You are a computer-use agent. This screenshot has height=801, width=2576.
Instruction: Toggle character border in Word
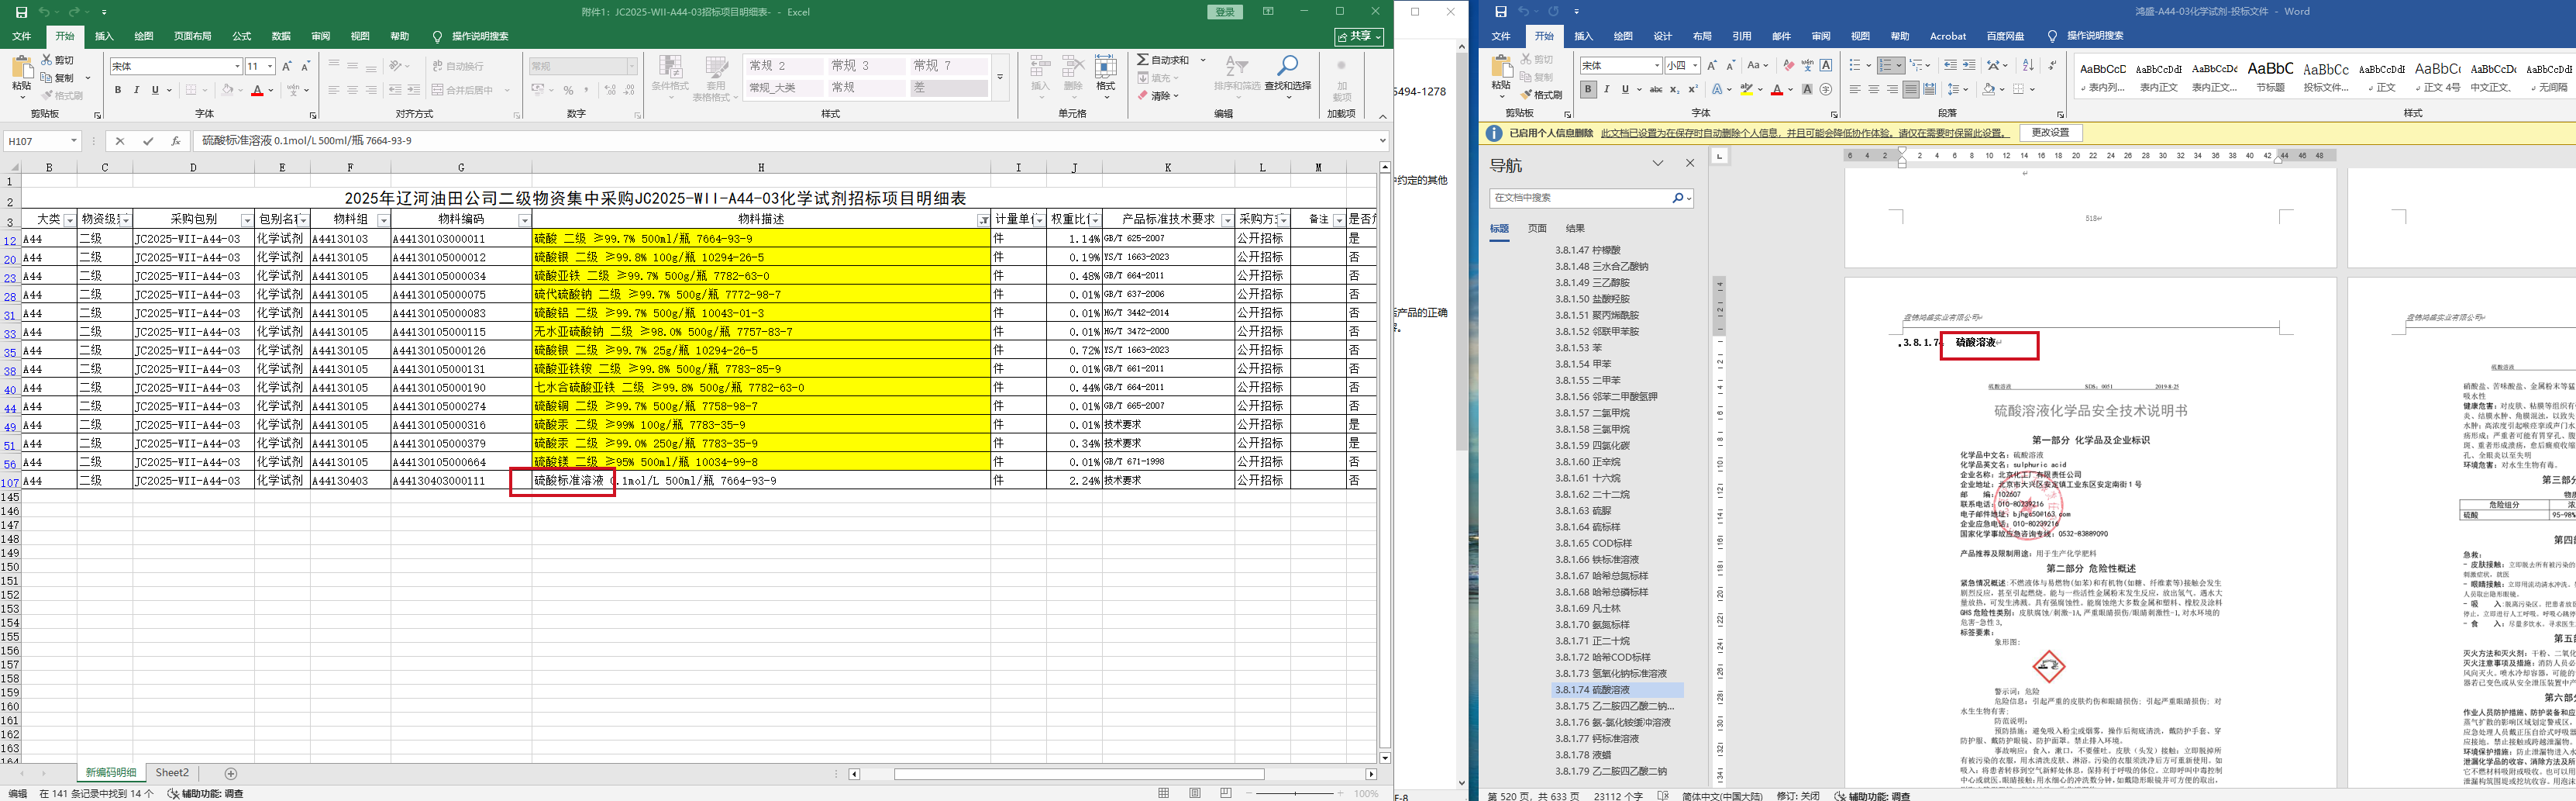click(x=1826, y=65)
